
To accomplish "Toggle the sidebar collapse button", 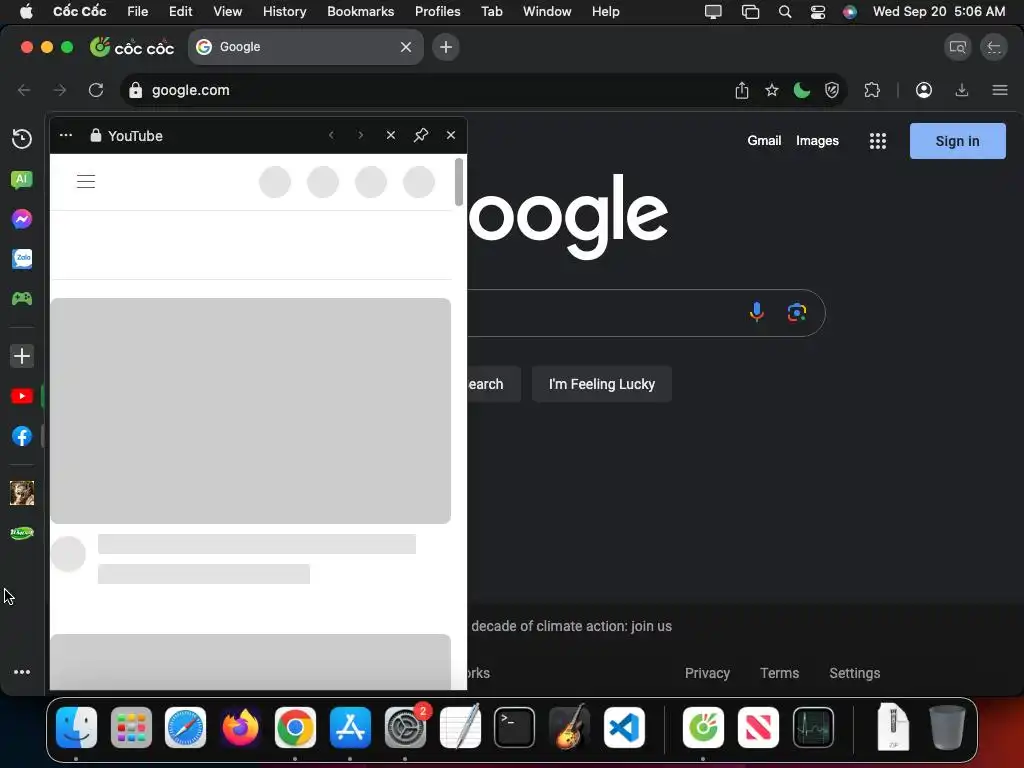I will pos(994,47).
